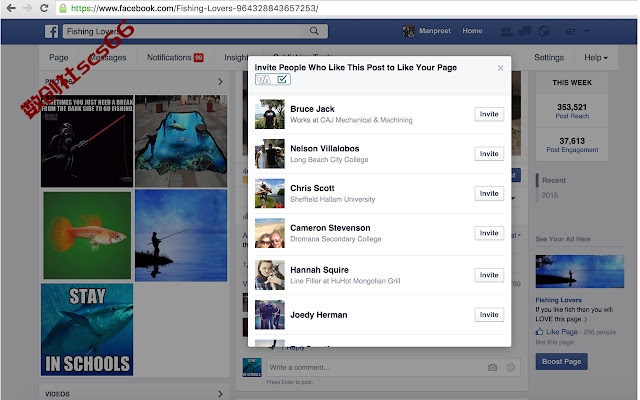This screenshot has width=640, height=400.
Task: Click the emoji smiley in comment box
Action: [x=511, y=367]
